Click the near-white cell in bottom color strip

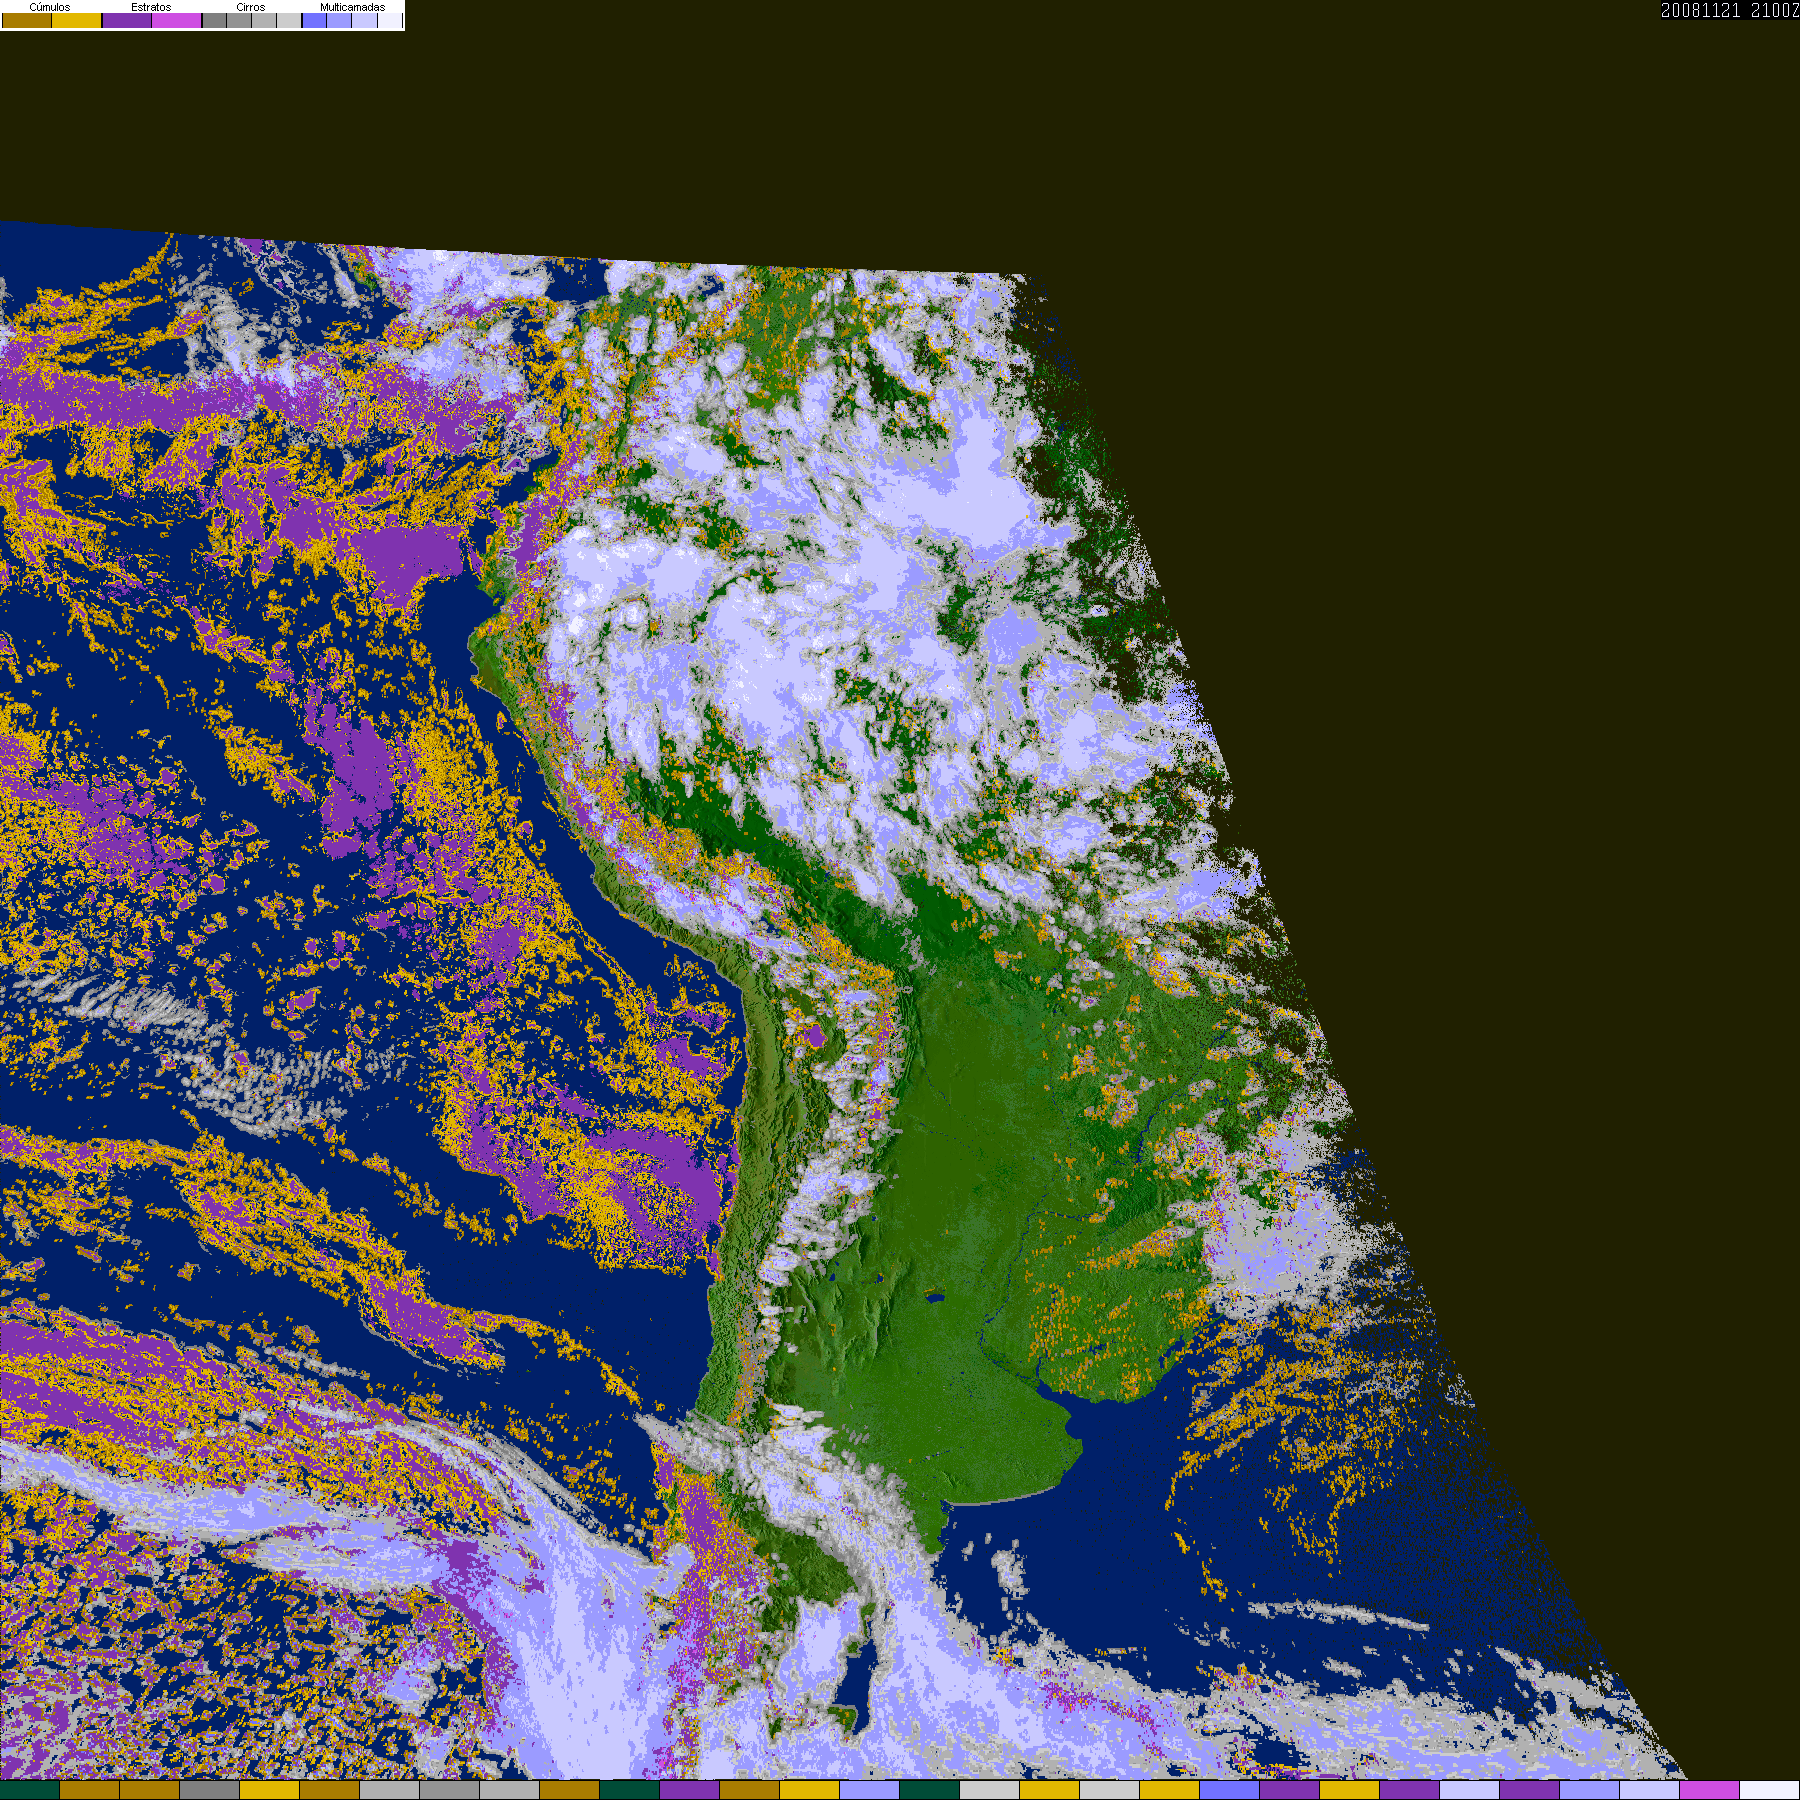[1770, 1790]
